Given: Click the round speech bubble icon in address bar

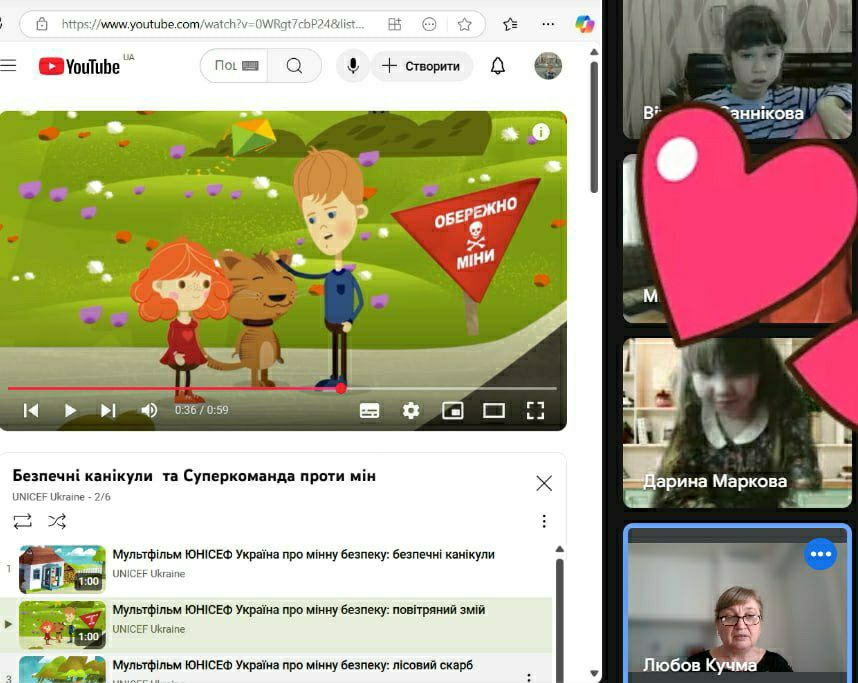Looking at the screenshot, I should 430,24.
